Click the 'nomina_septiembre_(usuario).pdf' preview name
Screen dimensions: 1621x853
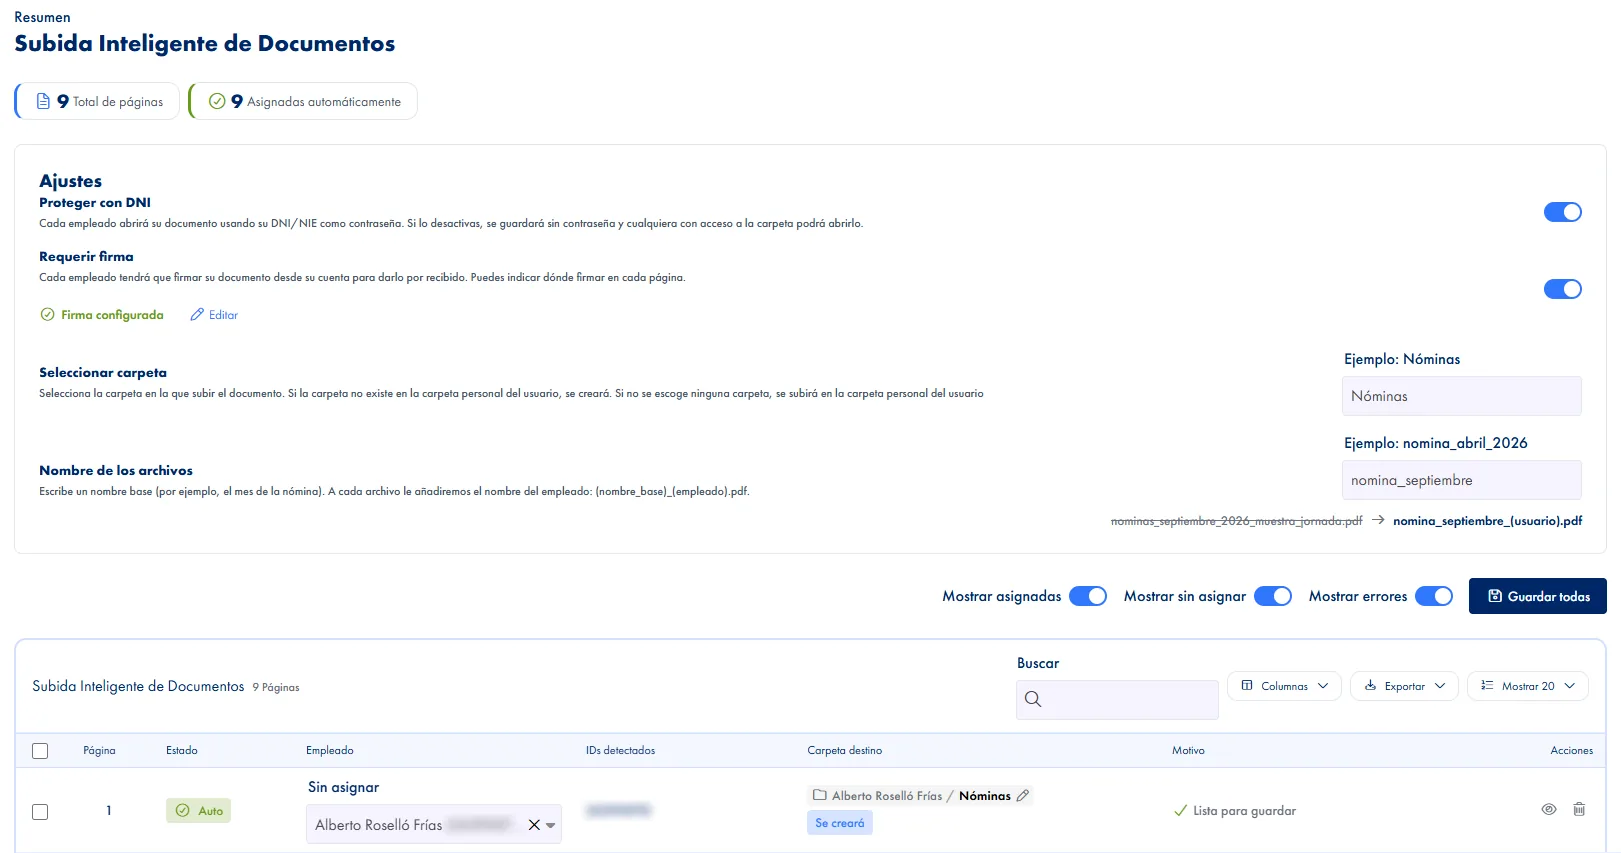click(x=1488, y=521)
